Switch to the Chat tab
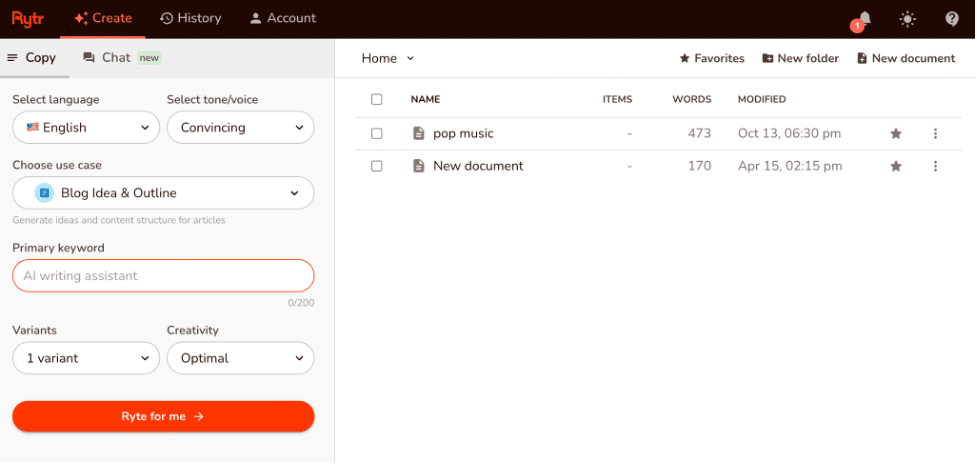This screenshot has width=977, height=464. coord(122,58)
